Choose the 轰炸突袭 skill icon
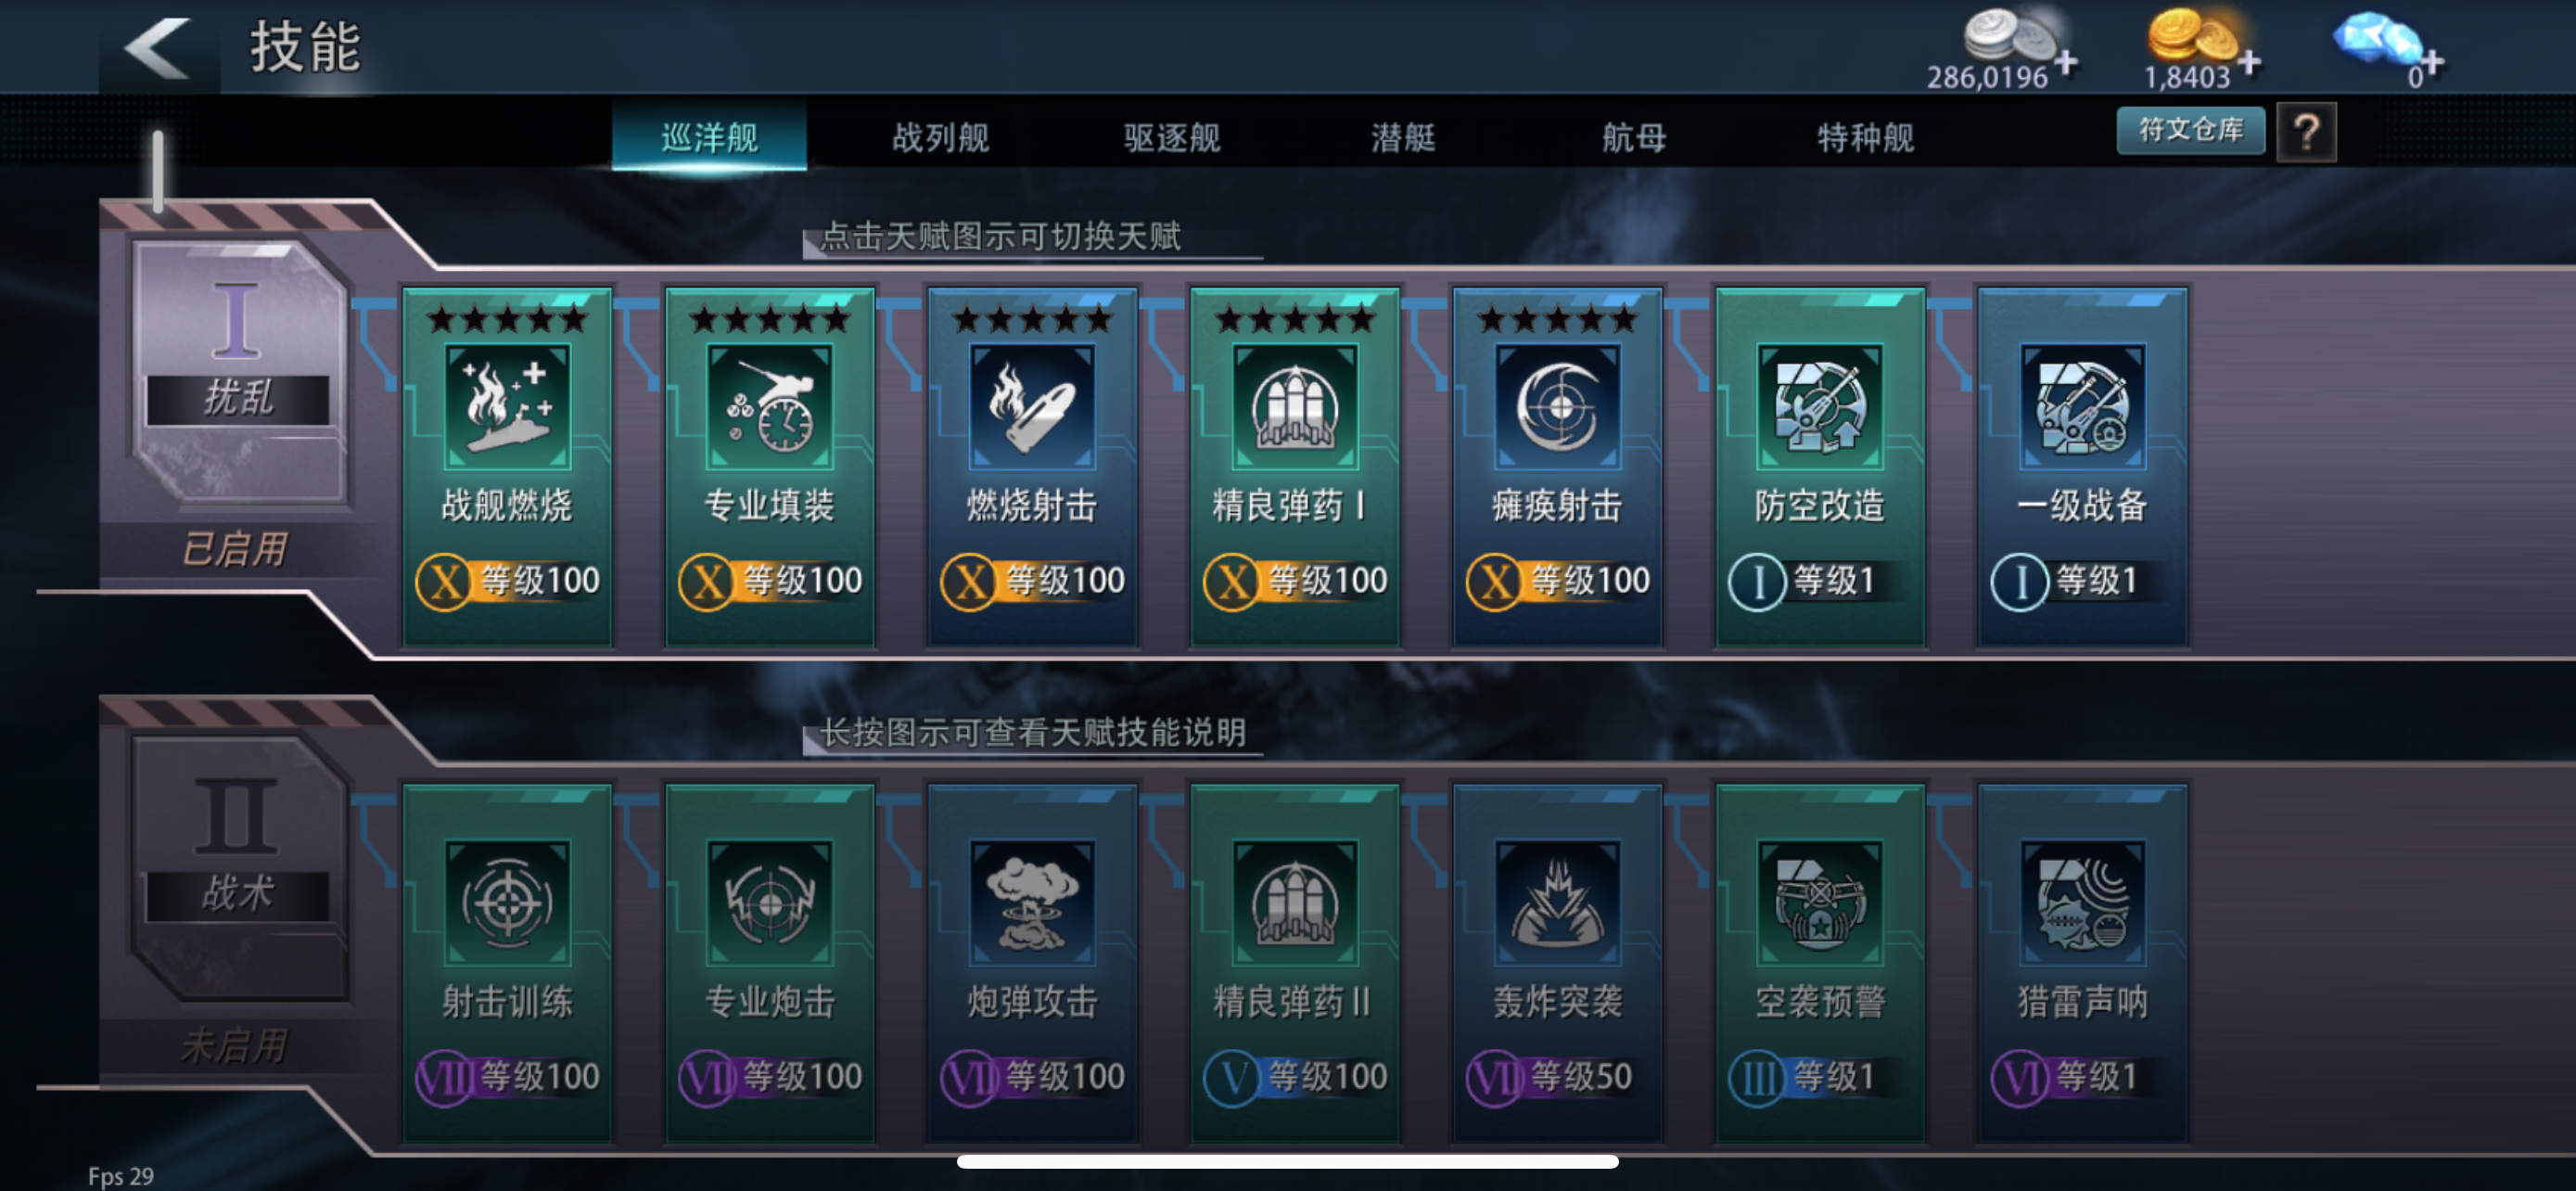The image size is (2576, 1191). tap(1557, 902)
